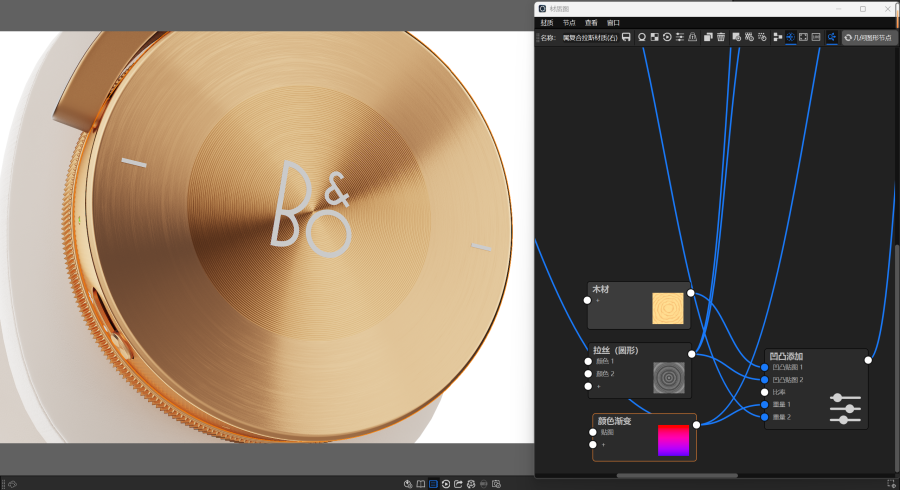This screenshot has height=490, width=900.
Task: Click the sliders icon on 凹凸添加 node
Action: coord(845,409)
